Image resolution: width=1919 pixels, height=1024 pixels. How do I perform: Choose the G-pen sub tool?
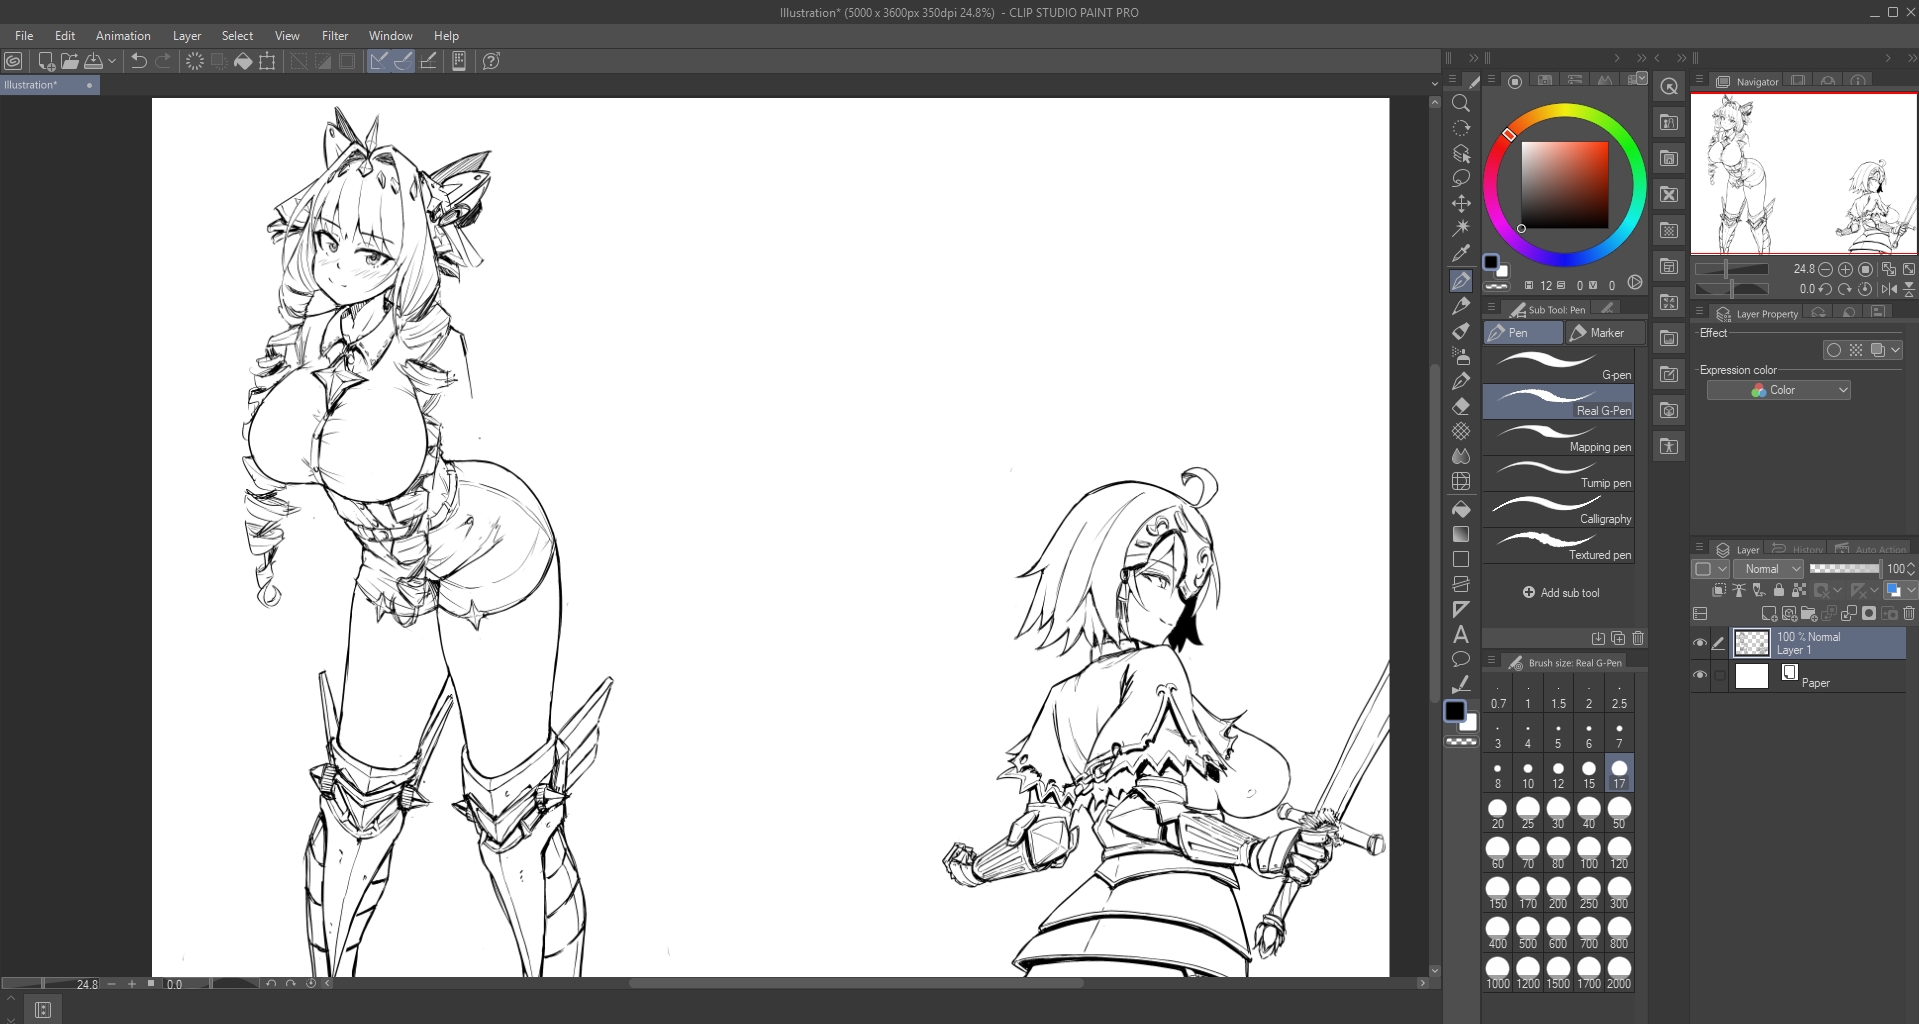click(1558, 366)
